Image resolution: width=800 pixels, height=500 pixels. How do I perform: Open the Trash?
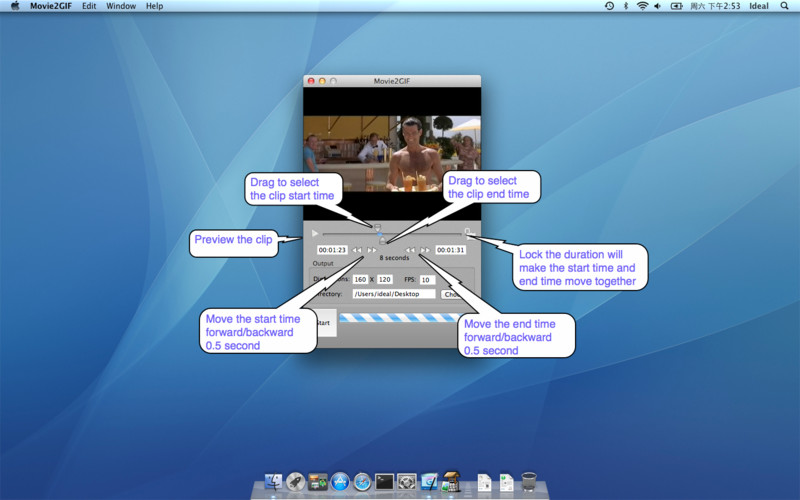(529, 481)
